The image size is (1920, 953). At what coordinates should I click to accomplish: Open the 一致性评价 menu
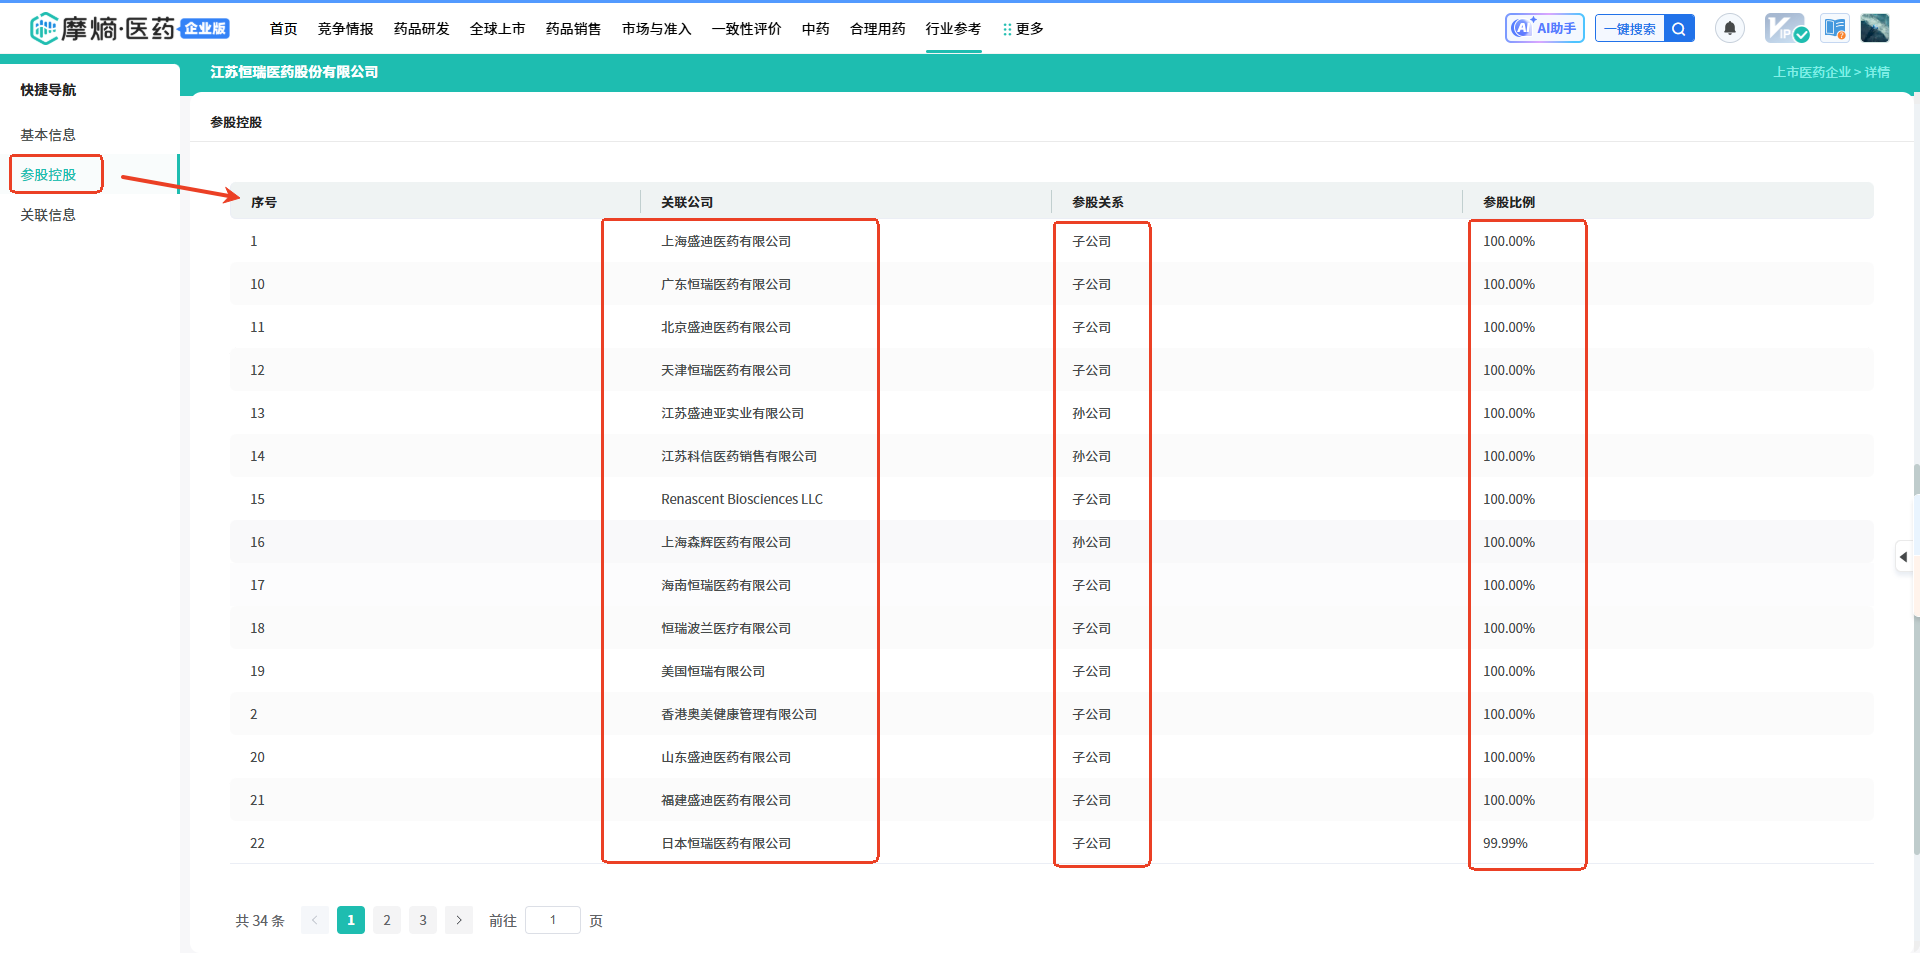(747, 29)
